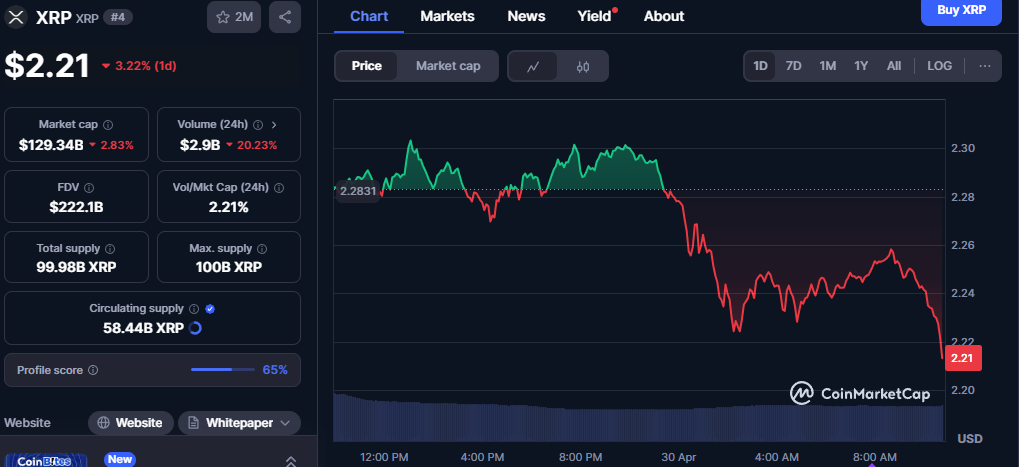Viewport: 1019px width, 467px height.
Task: Click the 65% profile score value
Action: [275, 370]
